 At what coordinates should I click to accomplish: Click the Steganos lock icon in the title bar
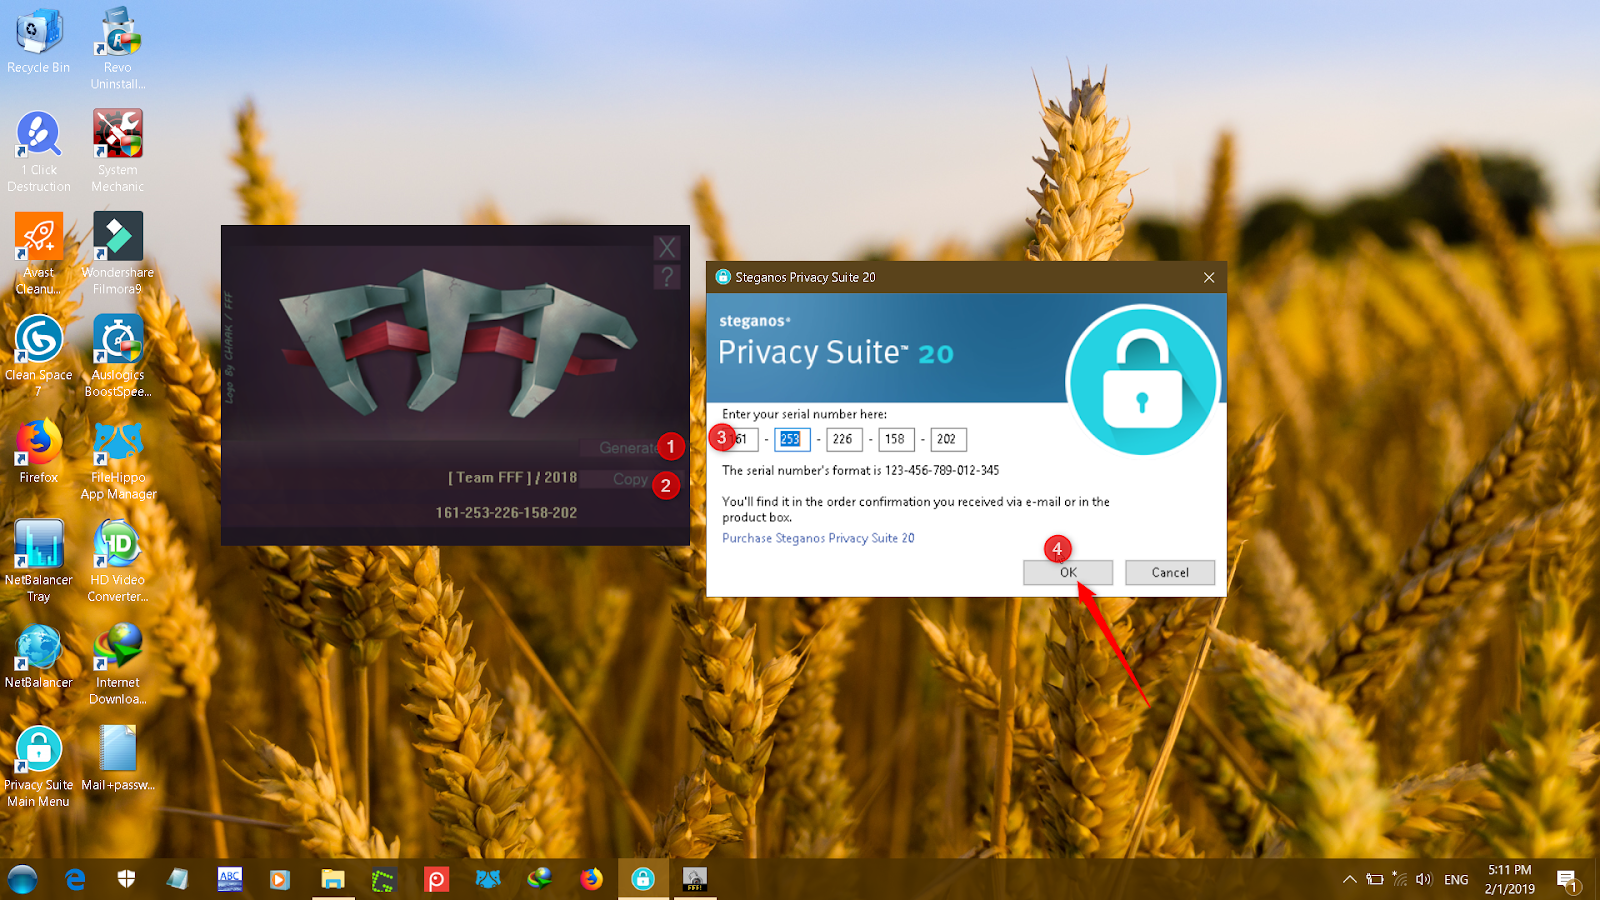click(723, 277)
